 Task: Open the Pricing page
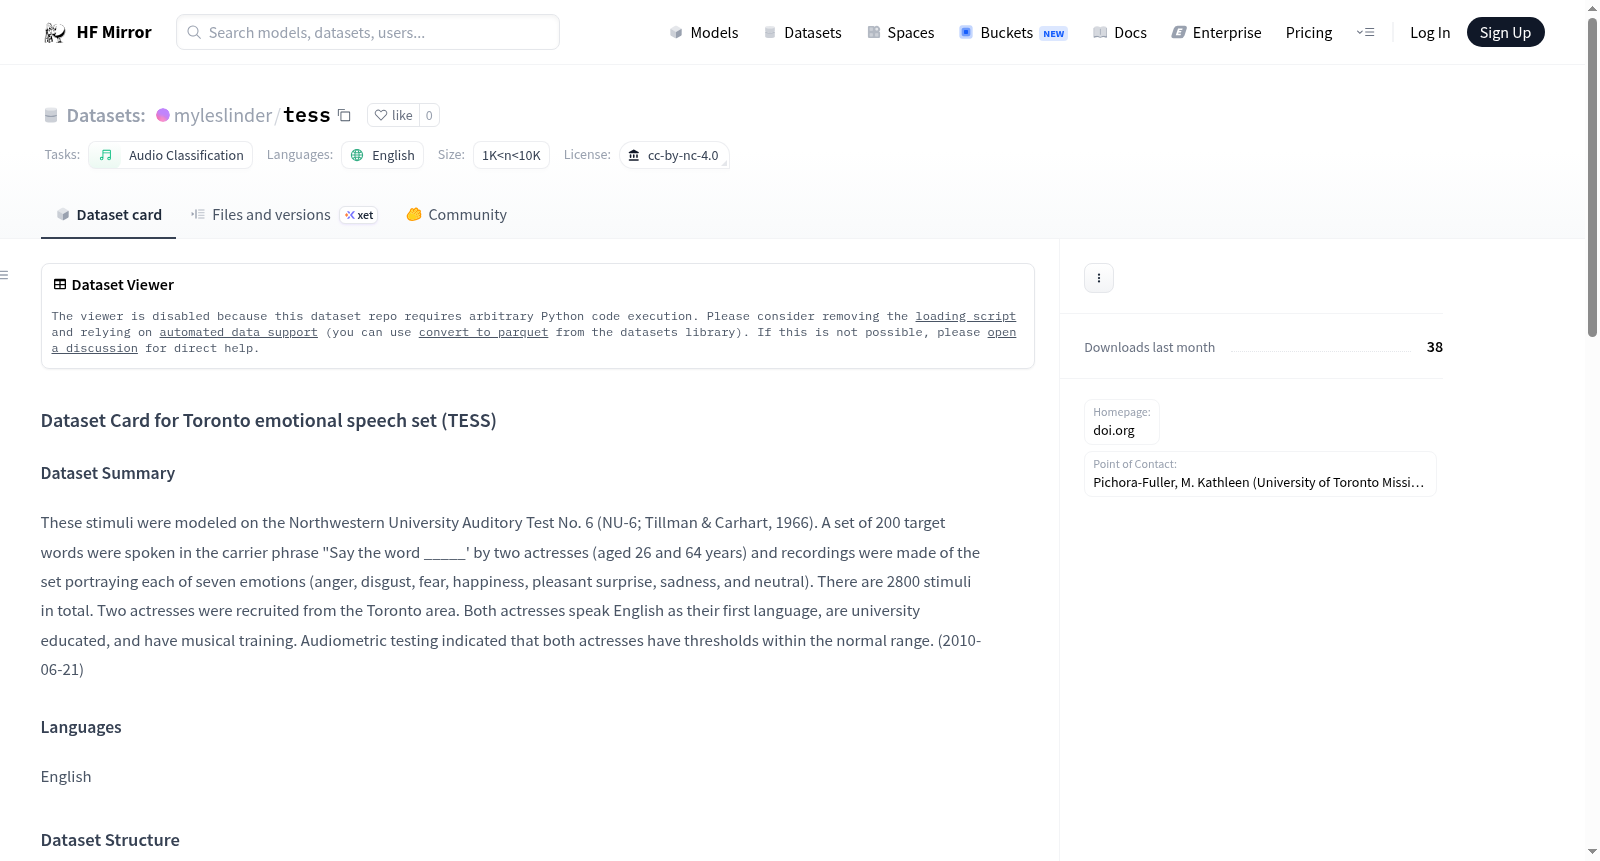(x=1309, y=33)
